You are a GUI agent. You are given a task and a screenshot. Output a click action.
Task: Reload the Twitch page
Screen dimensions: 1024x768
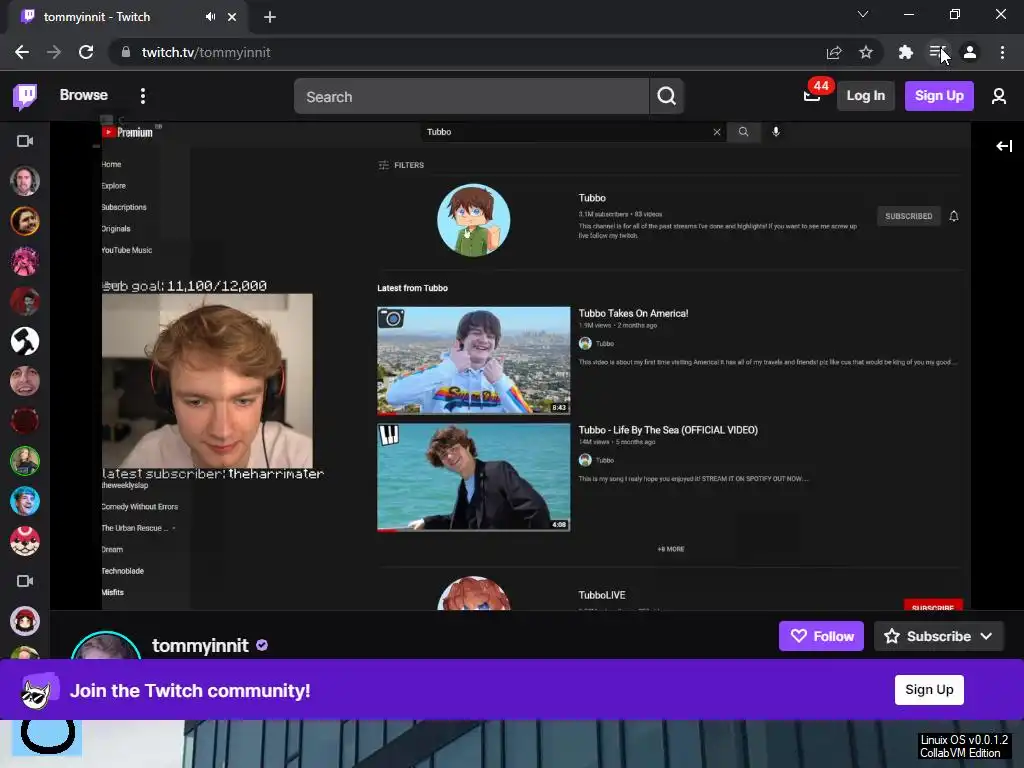click(x=86, y=52)
